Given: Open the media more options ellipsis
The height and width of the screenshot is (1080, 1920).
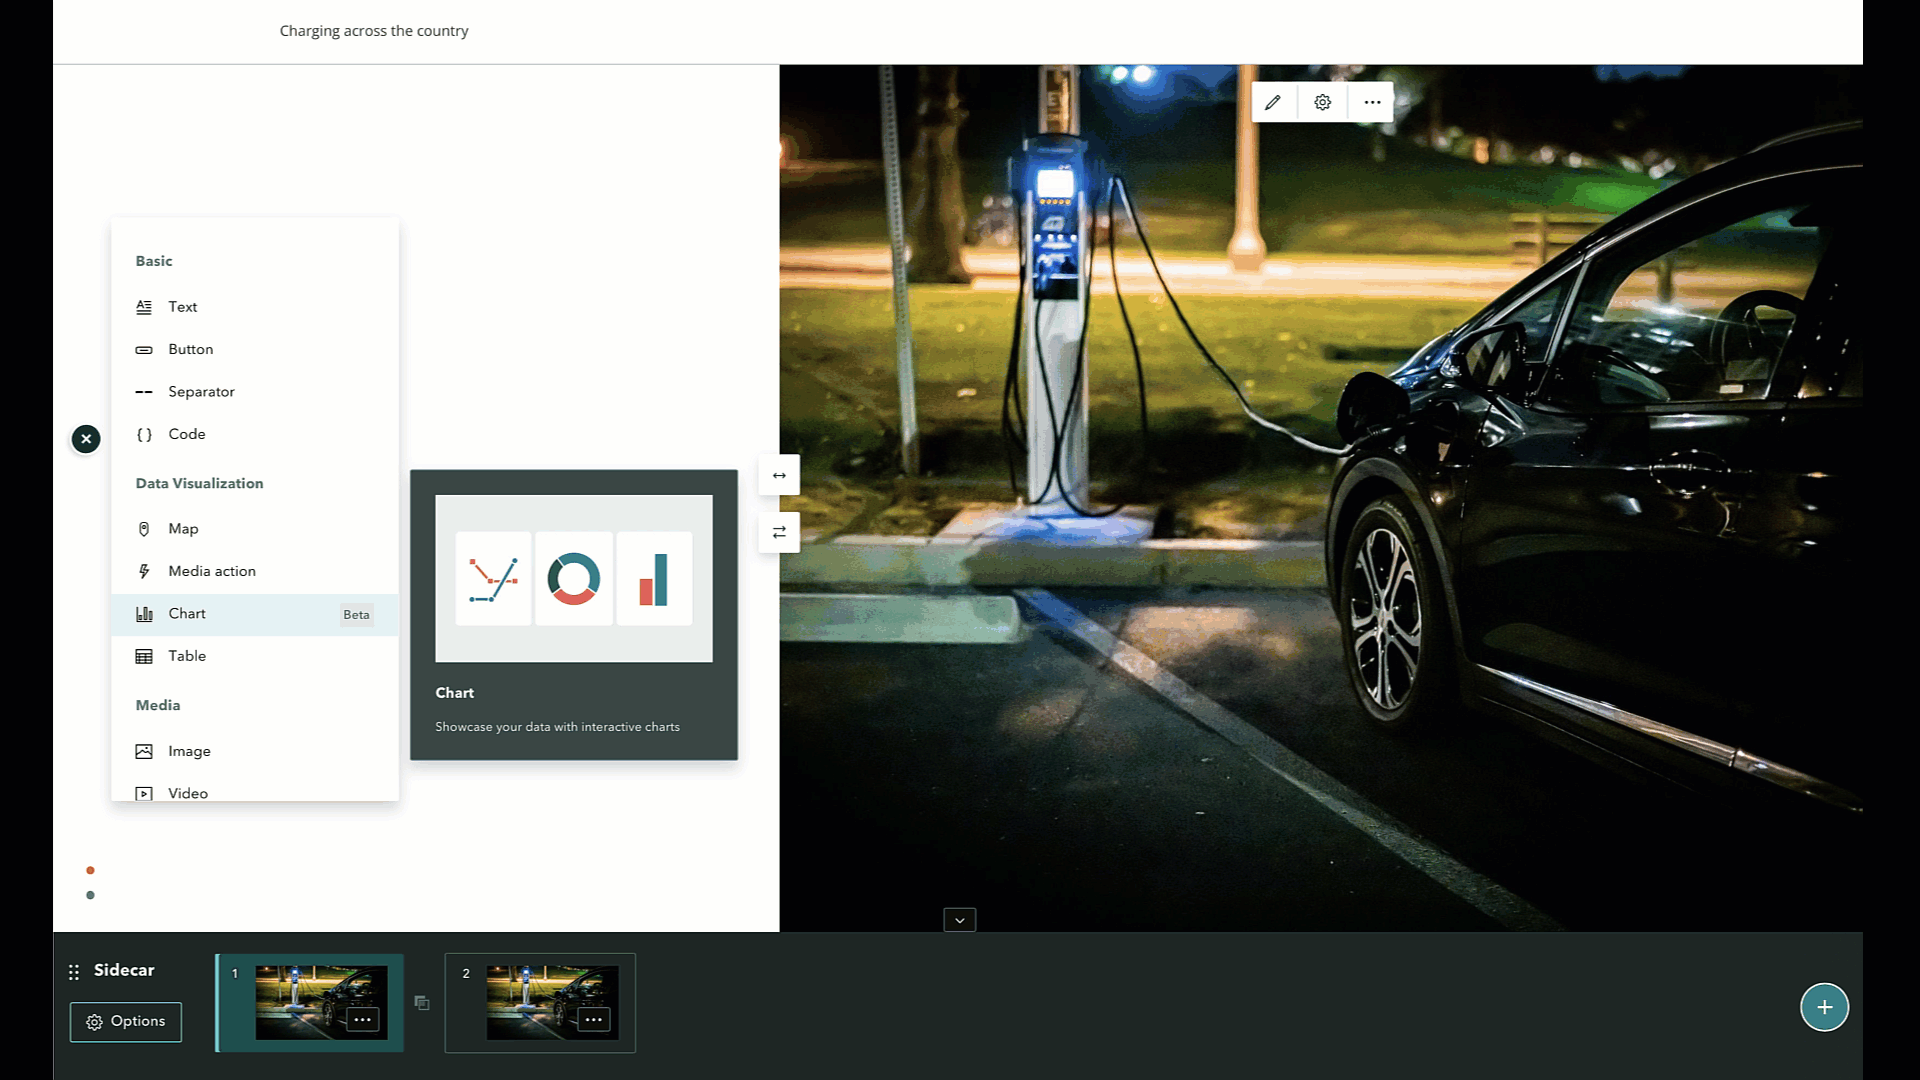Looking at the screenshot, I should tap(1372, 102).
